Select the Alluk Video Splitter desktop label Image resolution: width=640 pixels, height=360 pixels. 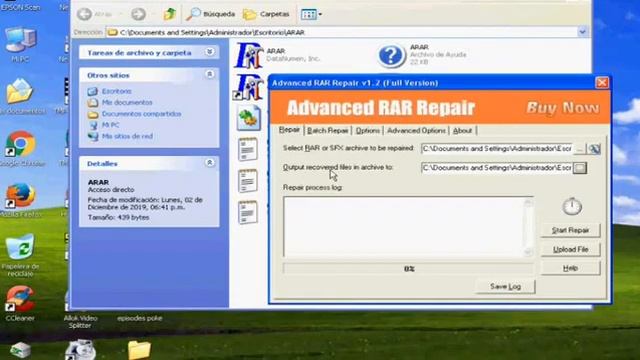[80, 322]
